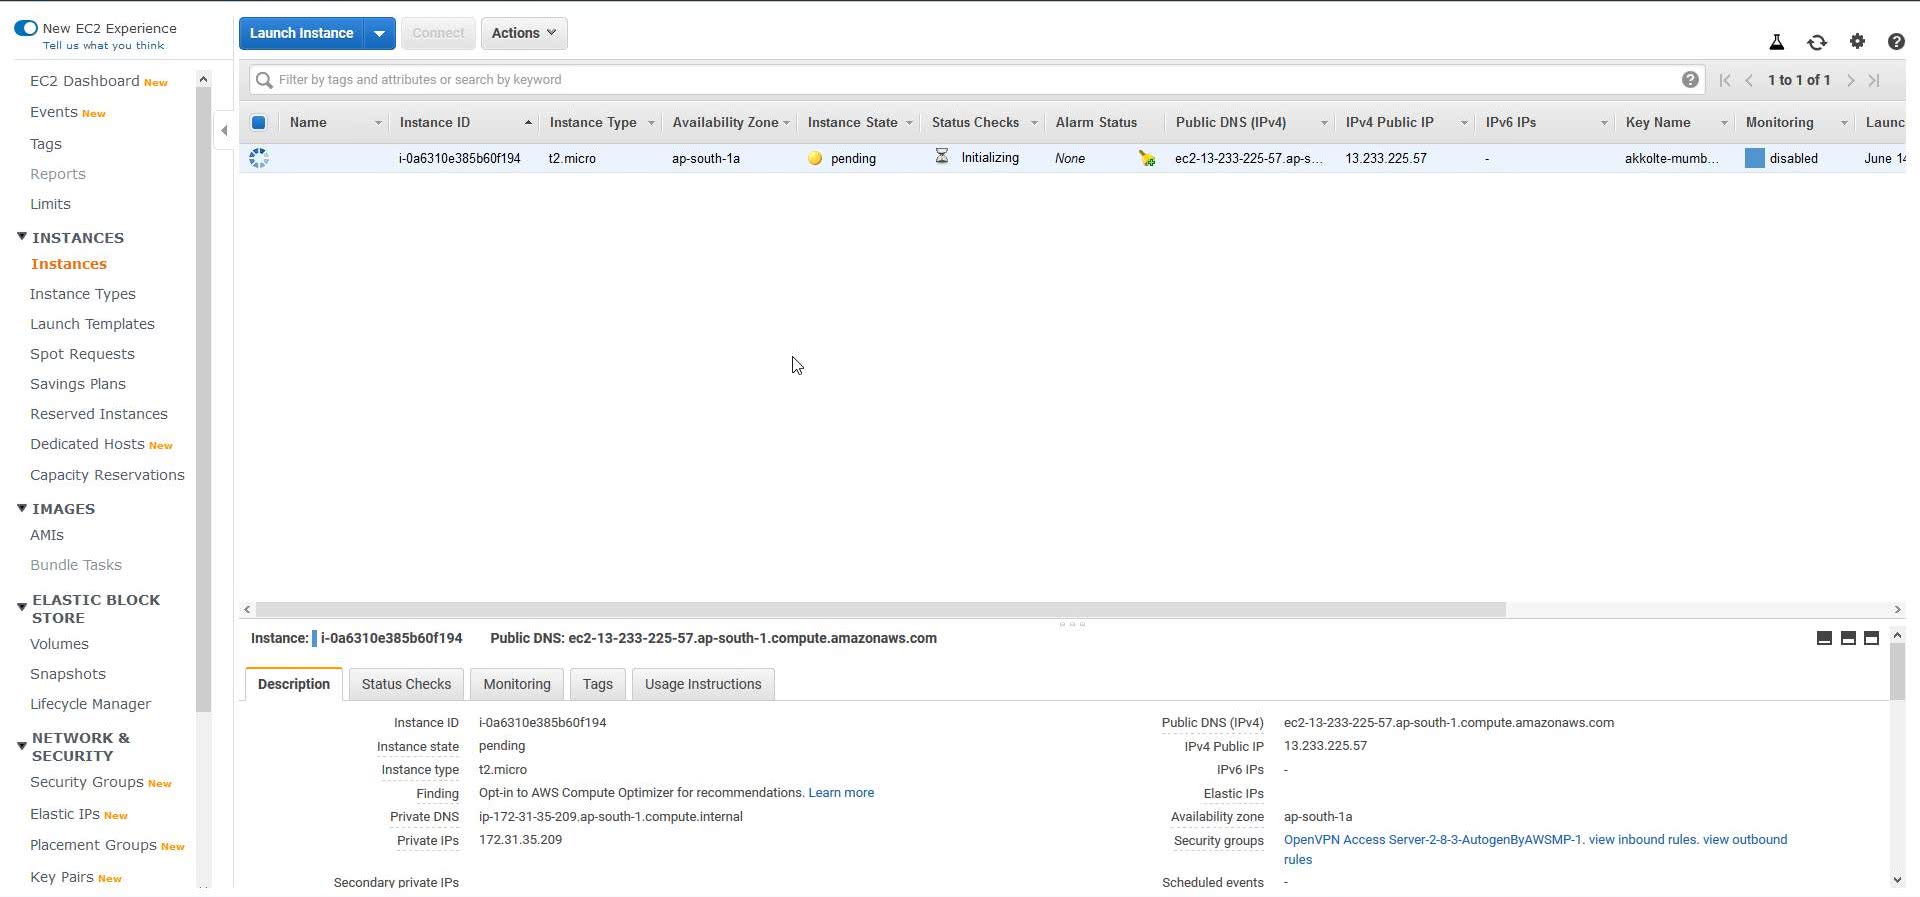The height and width of the screenshot is (897, 1920).
Task: Click the alarm status add-alarm icon
Action: click(x=1147, y=158)
